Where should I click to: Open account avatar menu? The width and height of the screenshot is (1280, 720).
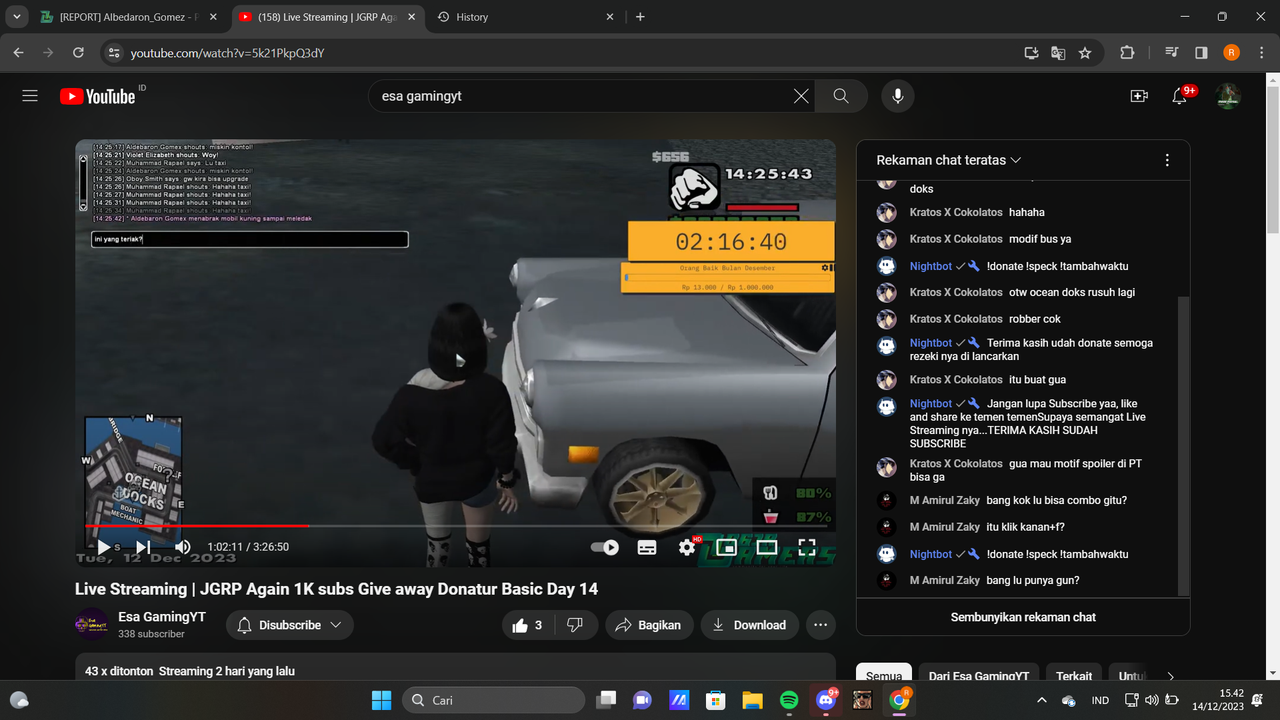(x=1228, y=96)
